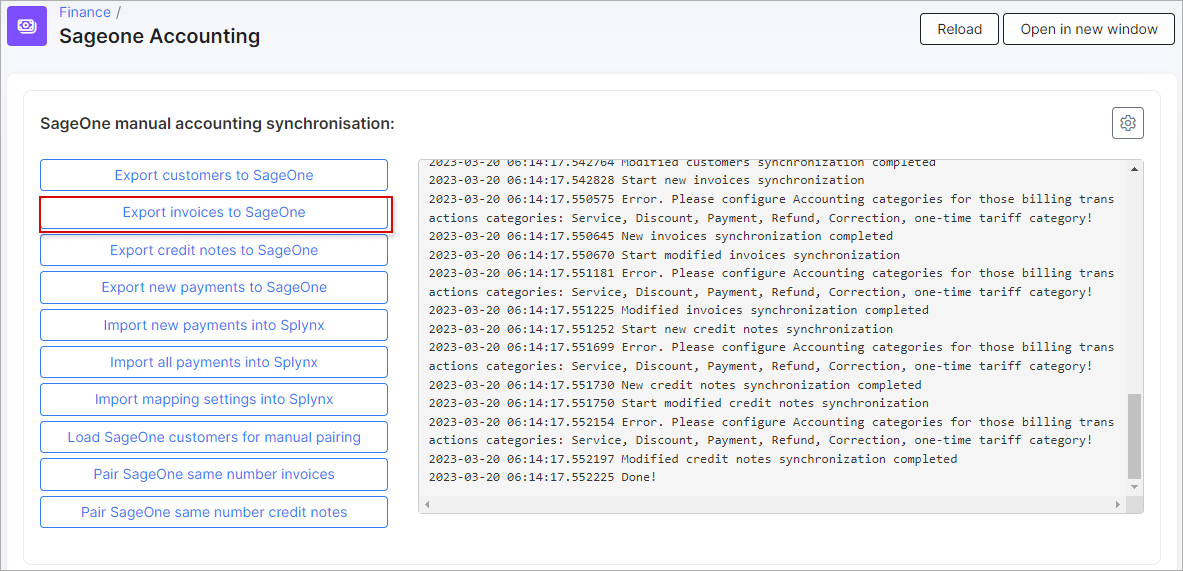
Task: Click the Sageone Accounting page title
Action: (x=160, y=35)
